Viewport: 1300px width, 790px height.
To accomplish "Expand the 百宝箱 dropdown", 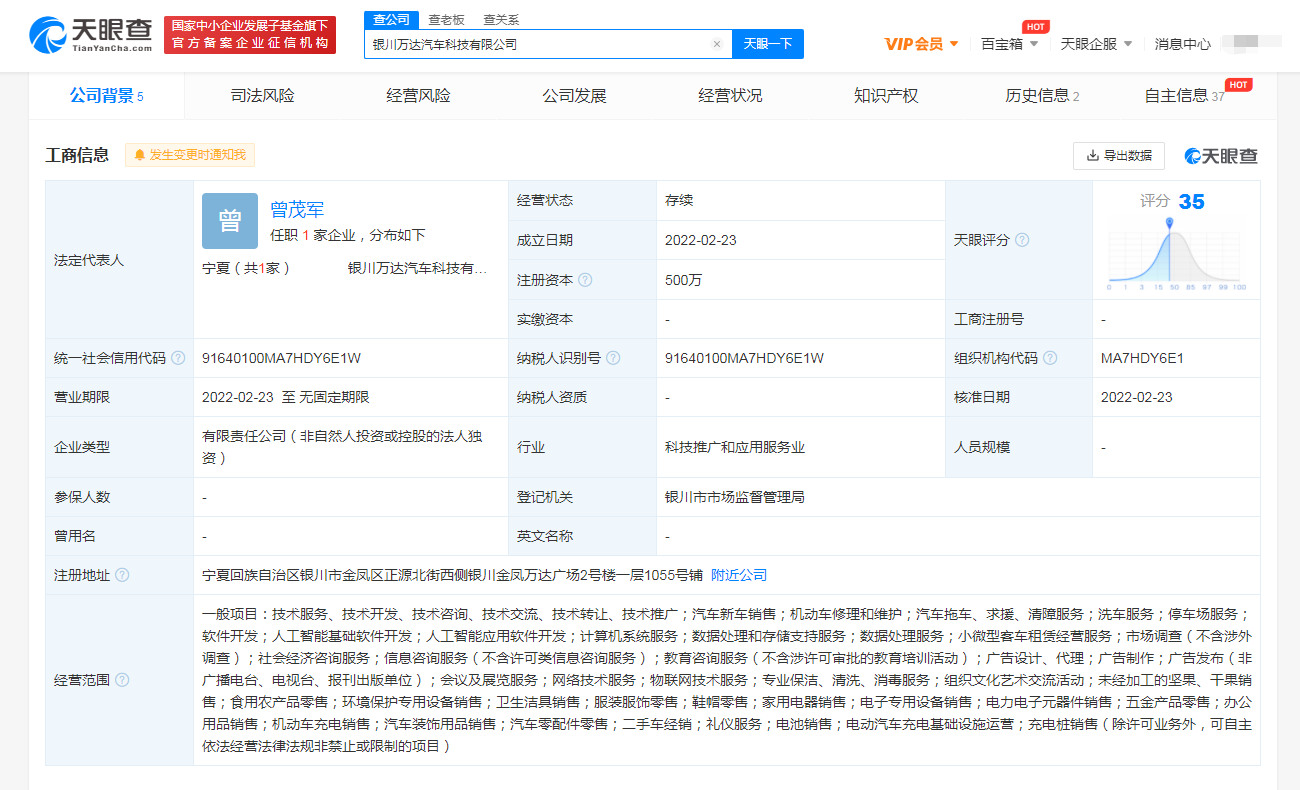I will (x=1009, y=44).
